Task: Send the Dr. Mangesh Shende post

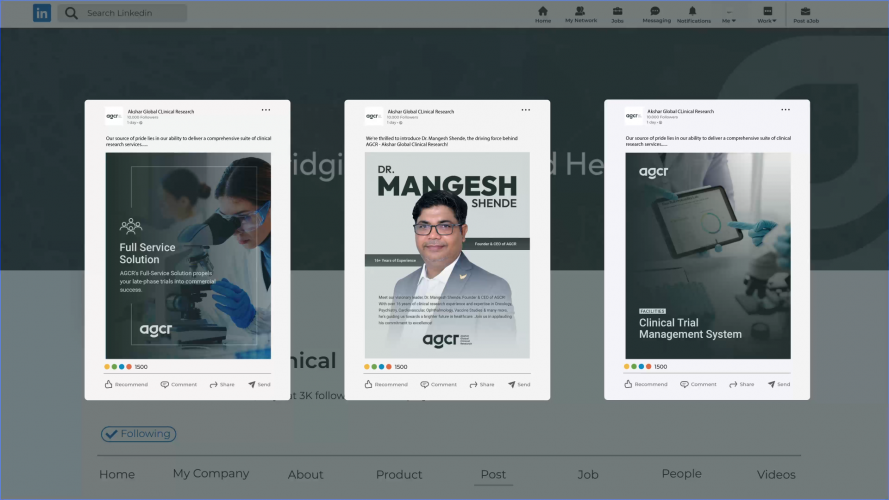Action: 519,384
